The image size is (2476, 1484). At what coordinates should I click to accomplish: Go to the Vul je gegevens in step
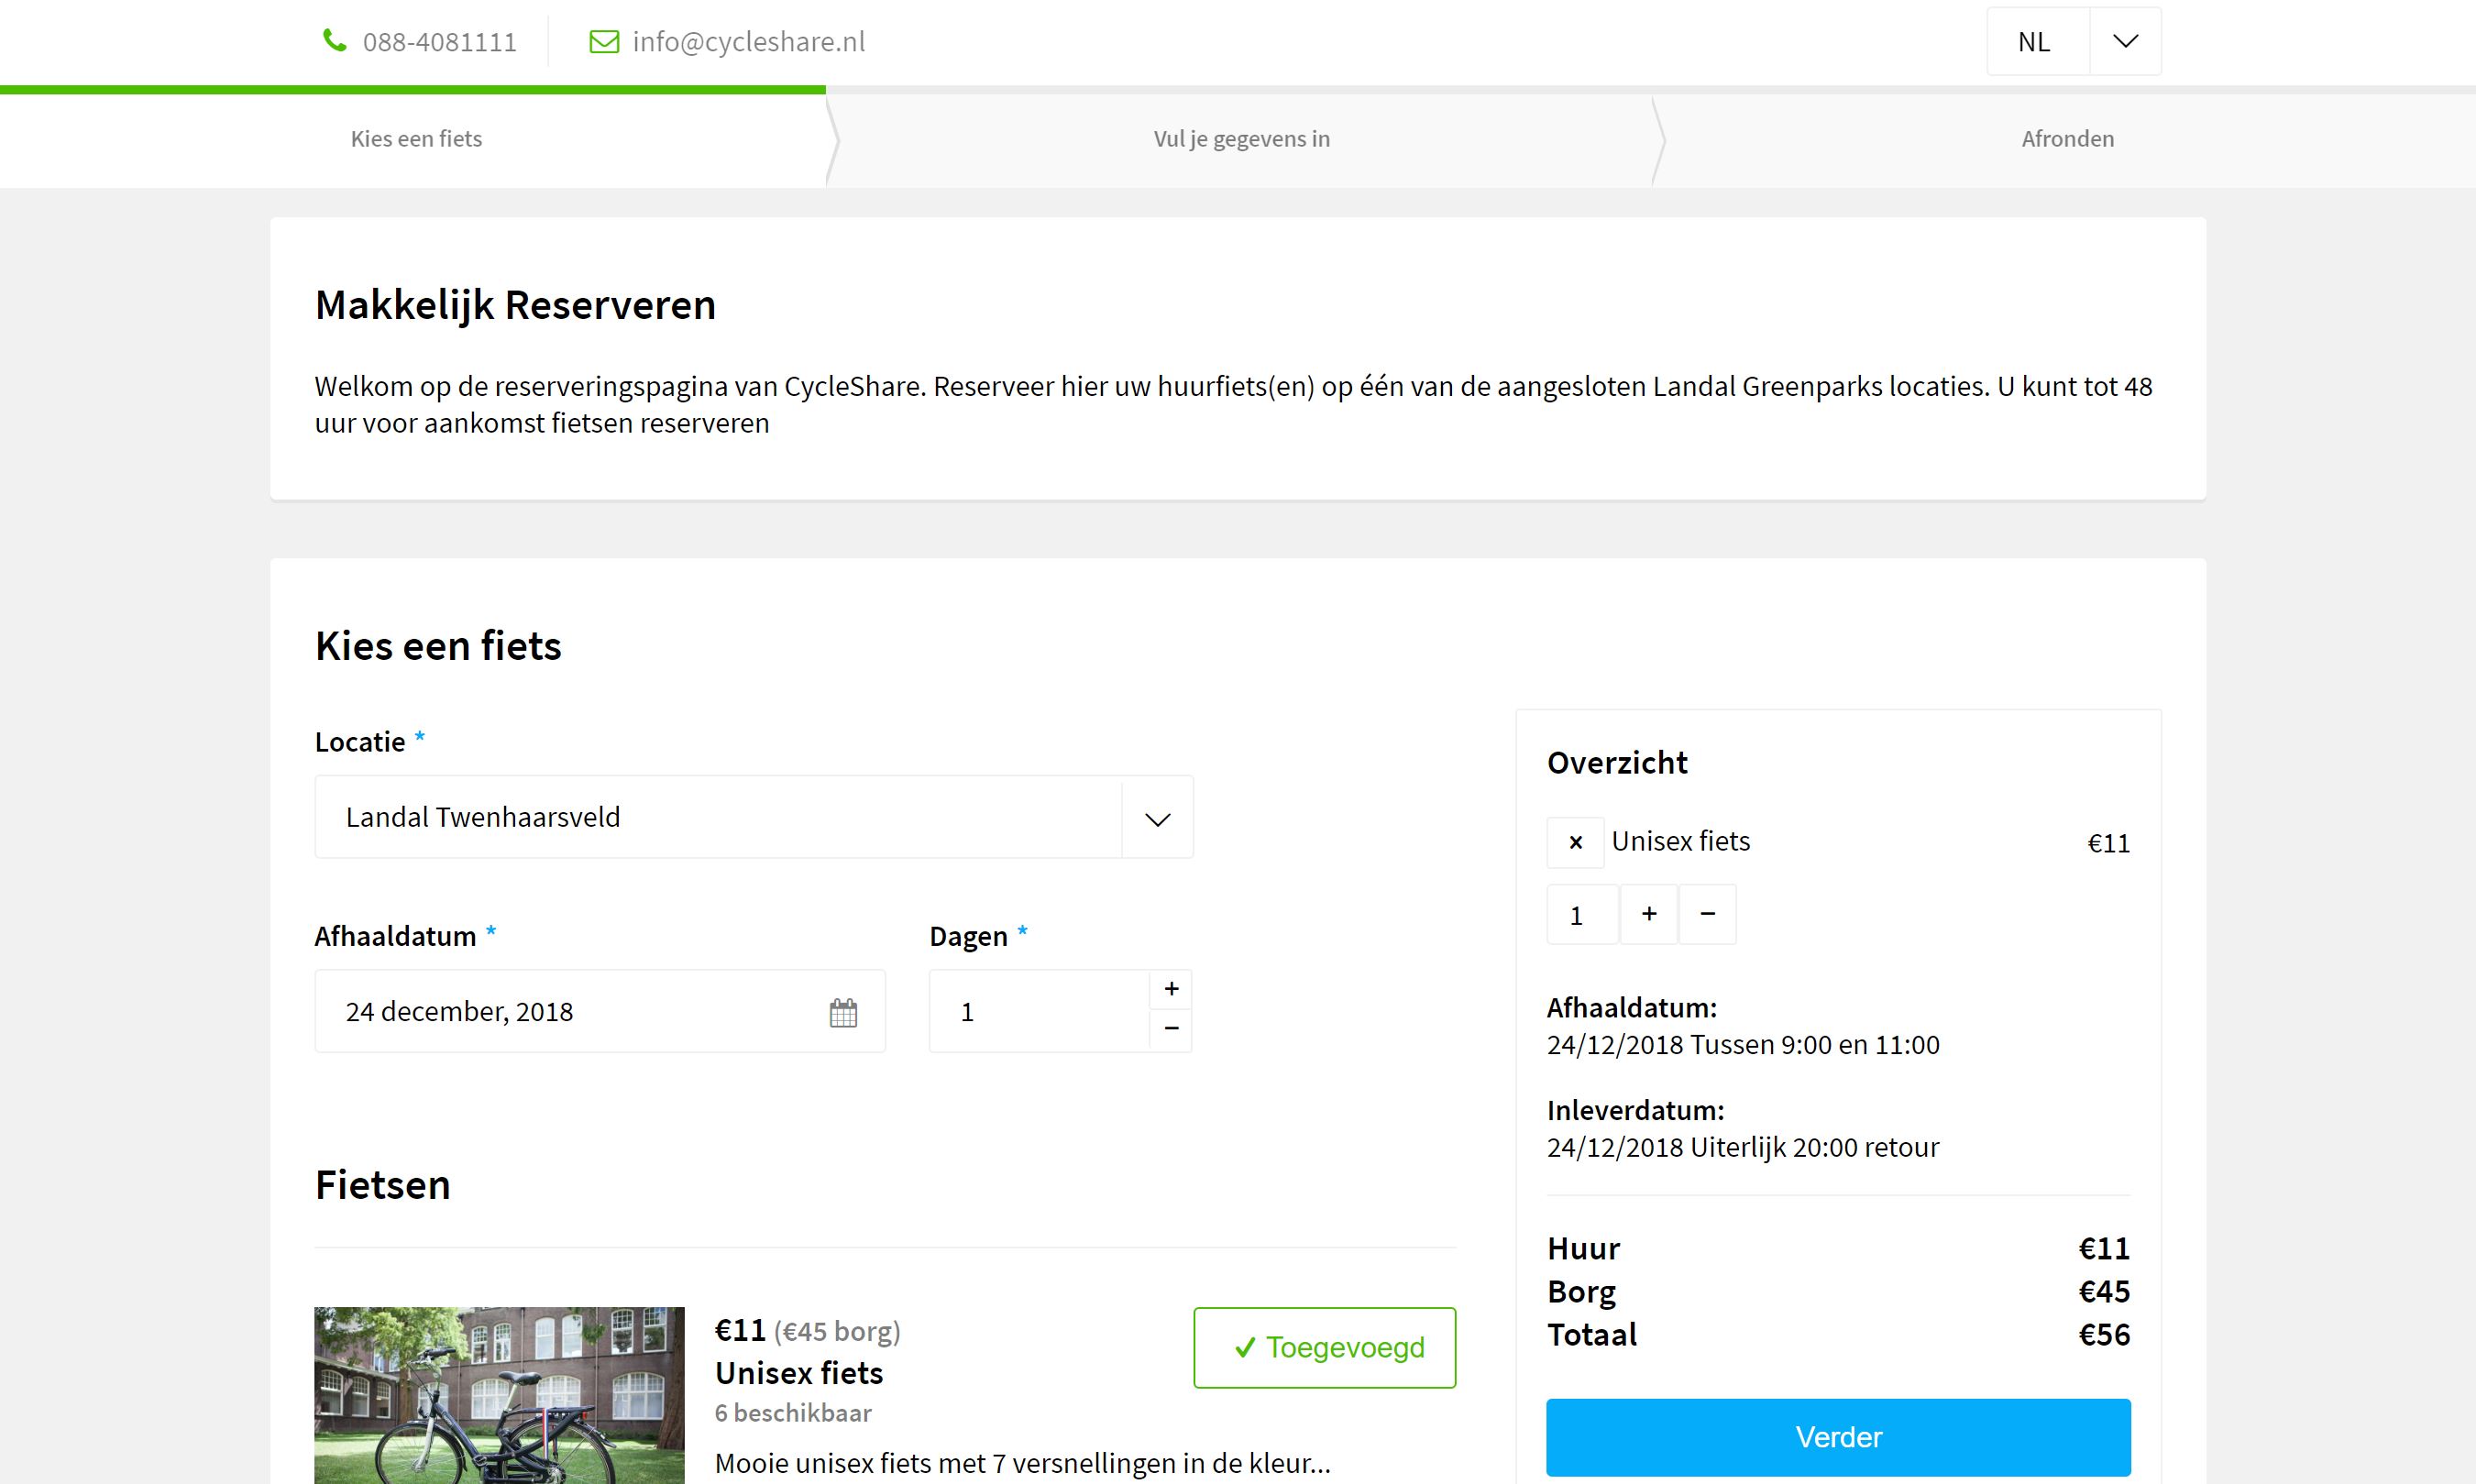[1241, 139]
